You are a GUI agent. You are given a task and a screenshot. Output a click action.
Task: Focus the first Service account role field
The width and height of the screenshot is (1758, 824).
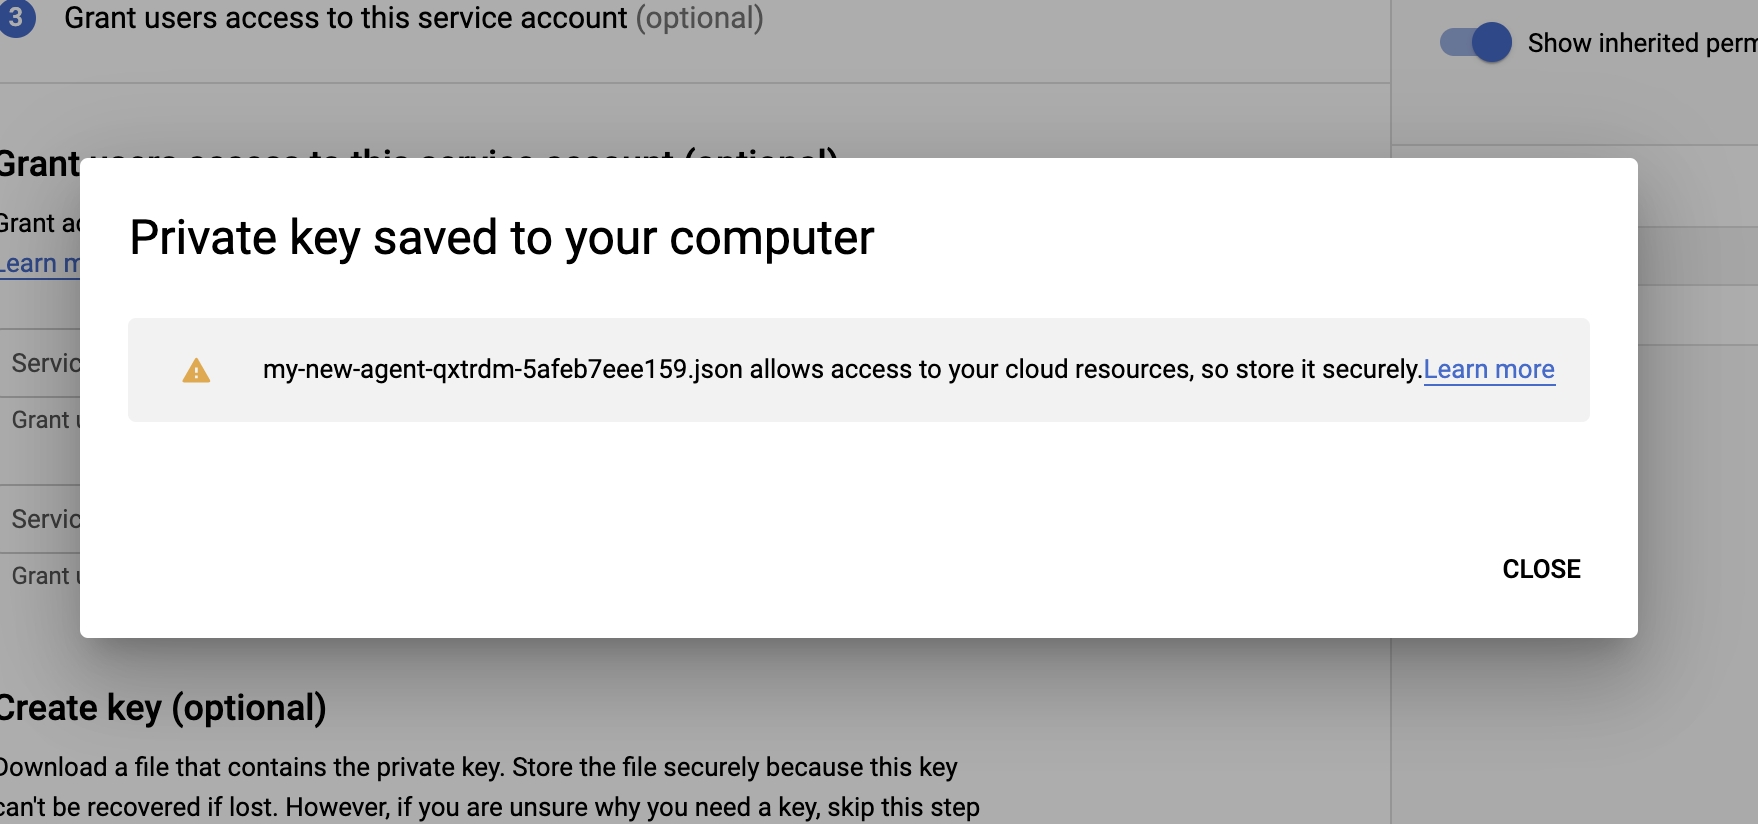[44, 363]
